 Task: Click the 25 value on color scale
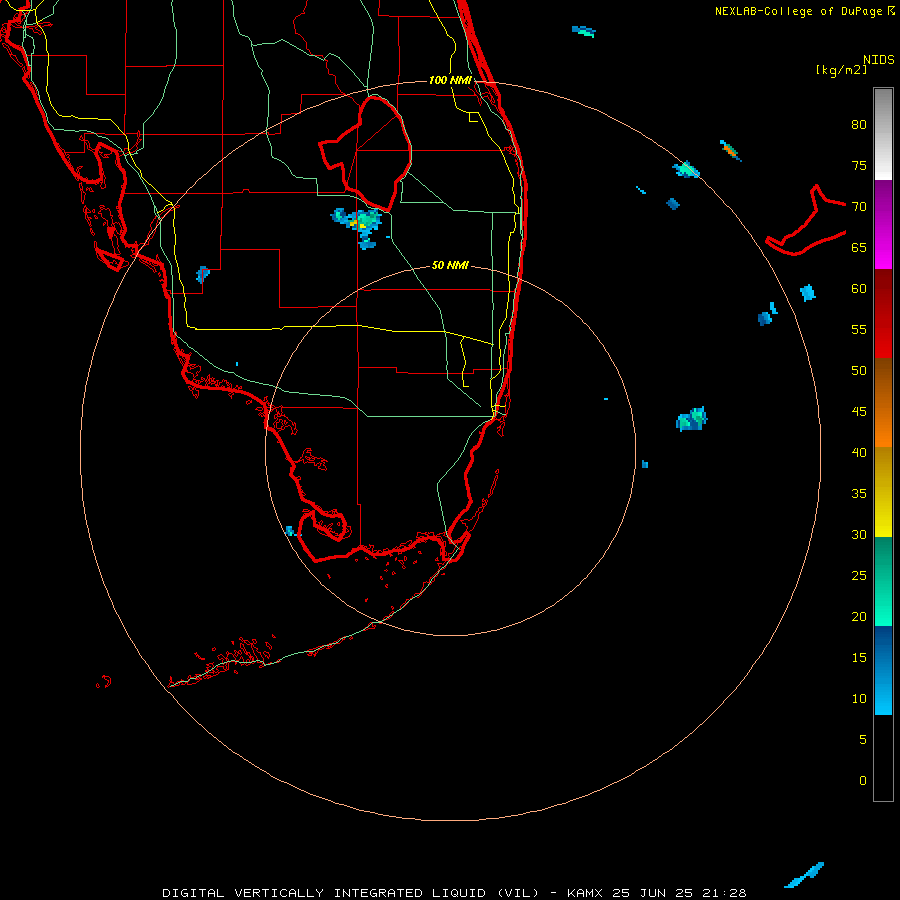point(859,576)
